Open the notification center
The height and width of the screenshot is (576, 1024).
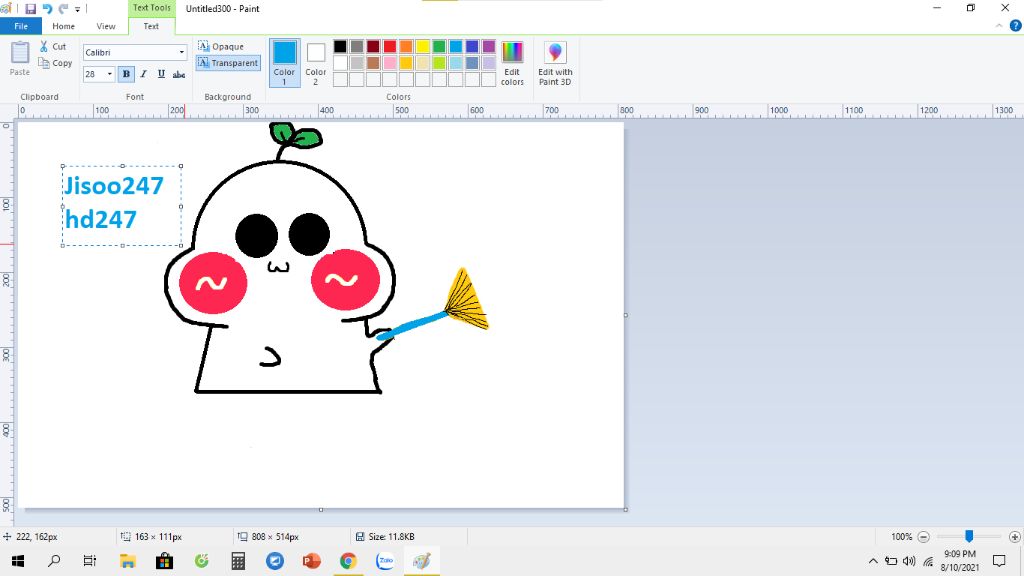pyautogui.click(x=999, y=561)
